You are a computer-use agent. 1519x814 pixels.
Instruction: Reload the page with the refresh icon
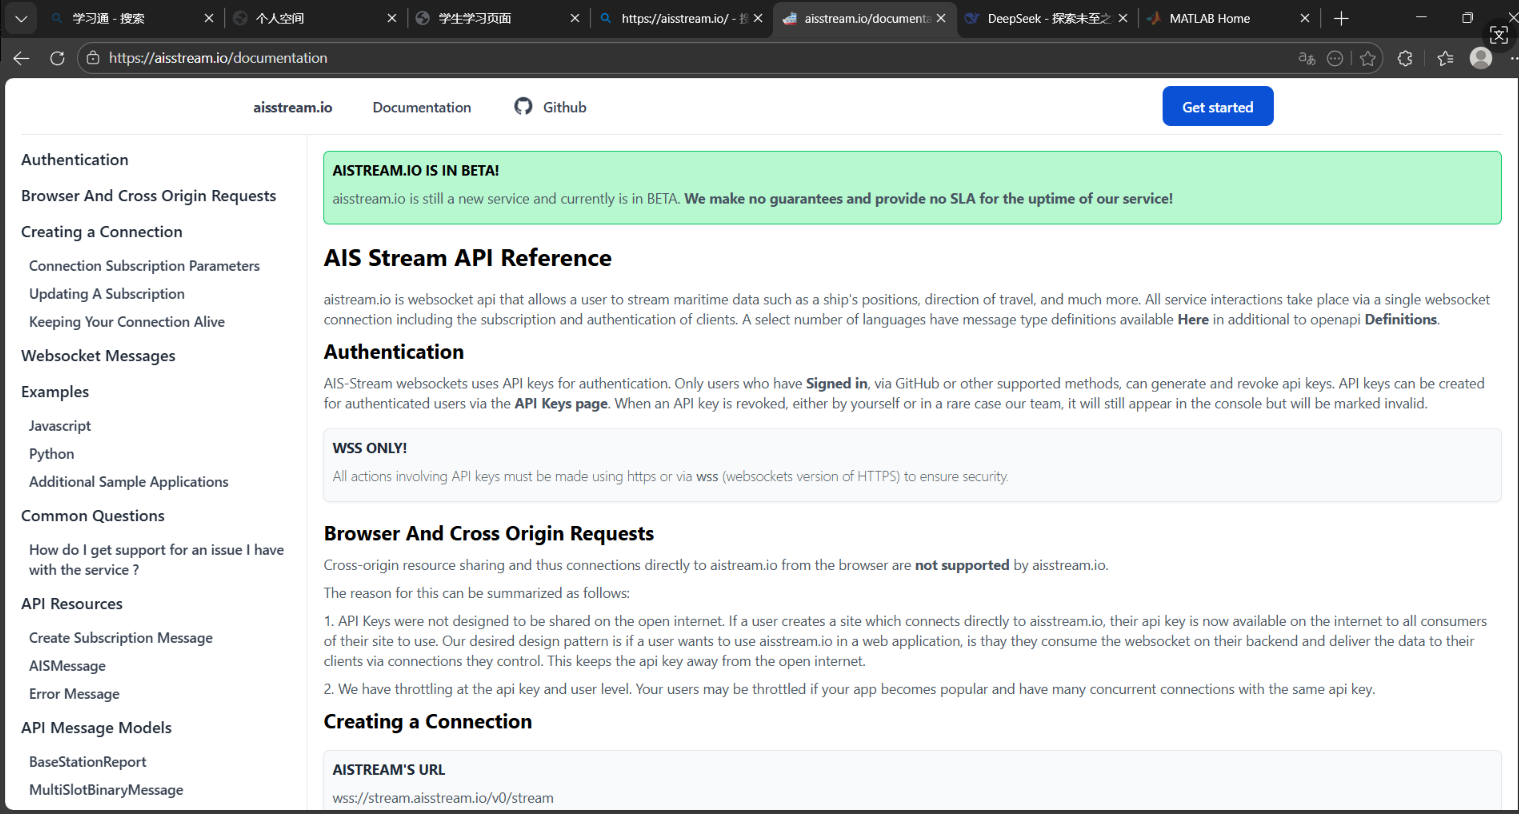(x=57, y=58)
